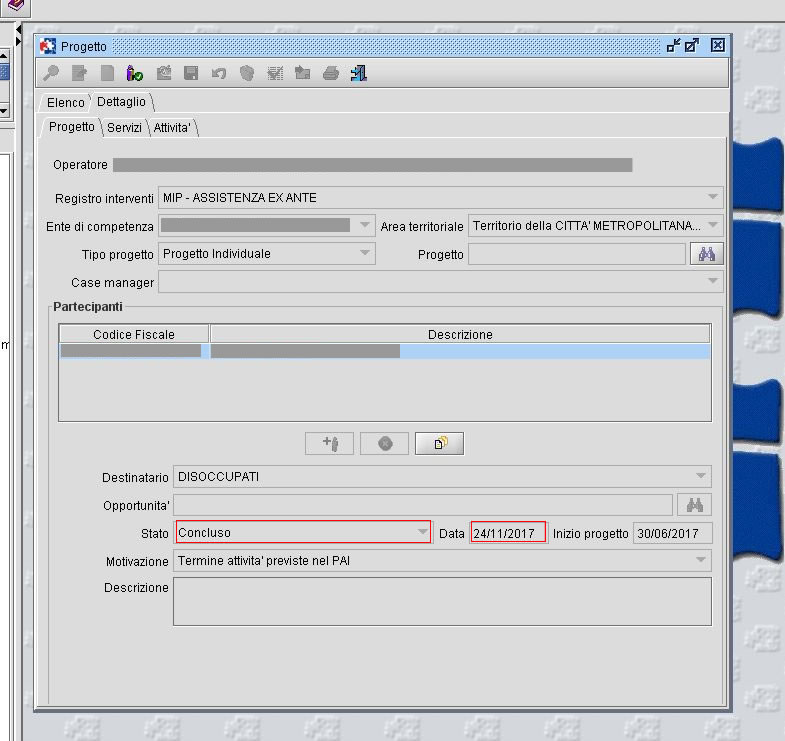
Task: Switch to the Dettaglio tab
Action: click(122, 102)
